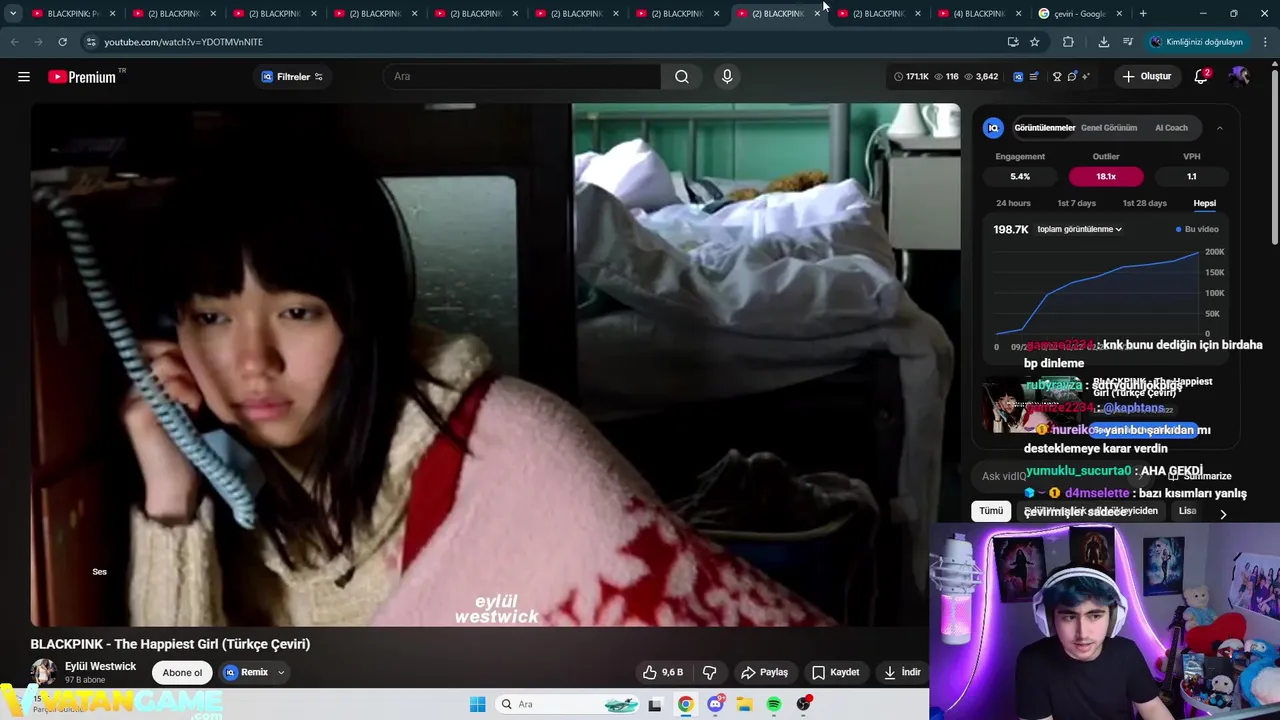Click Eylül Westwick channel avatar
Image resolution: width=1280 pixels, height=720 pixels.
coord(43,672)
